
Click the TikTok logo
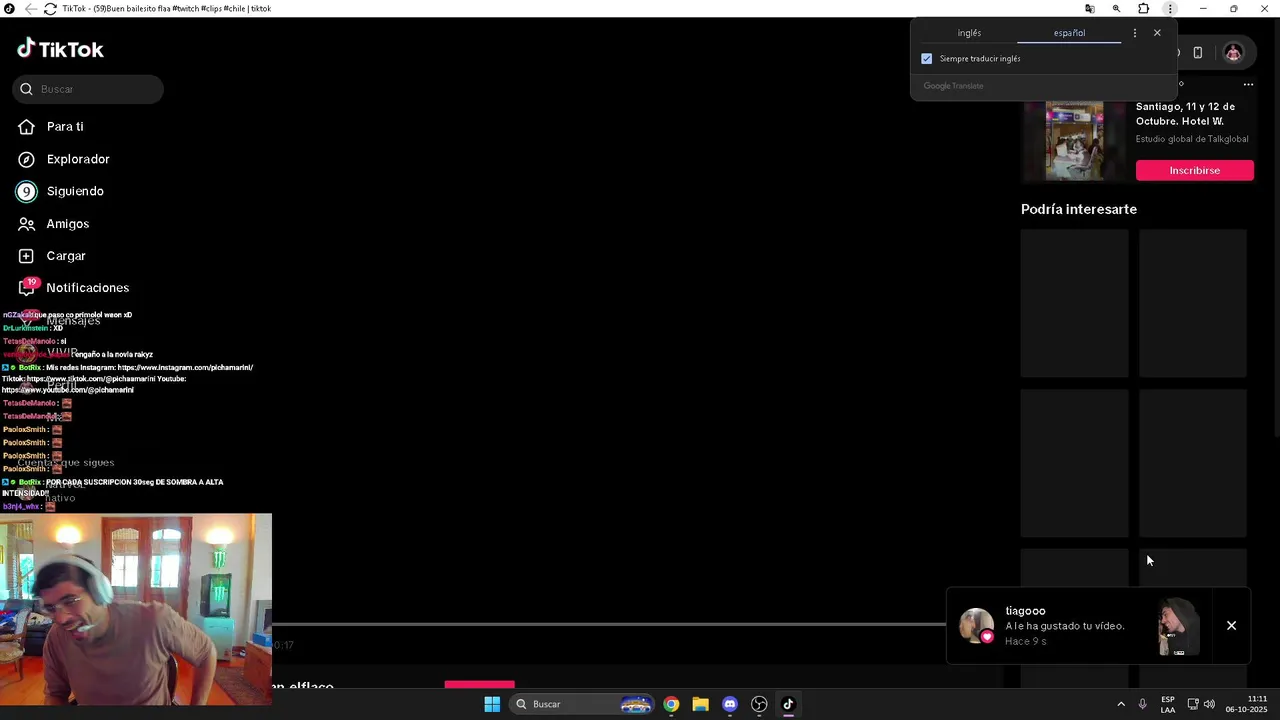(x=60, y=49)
